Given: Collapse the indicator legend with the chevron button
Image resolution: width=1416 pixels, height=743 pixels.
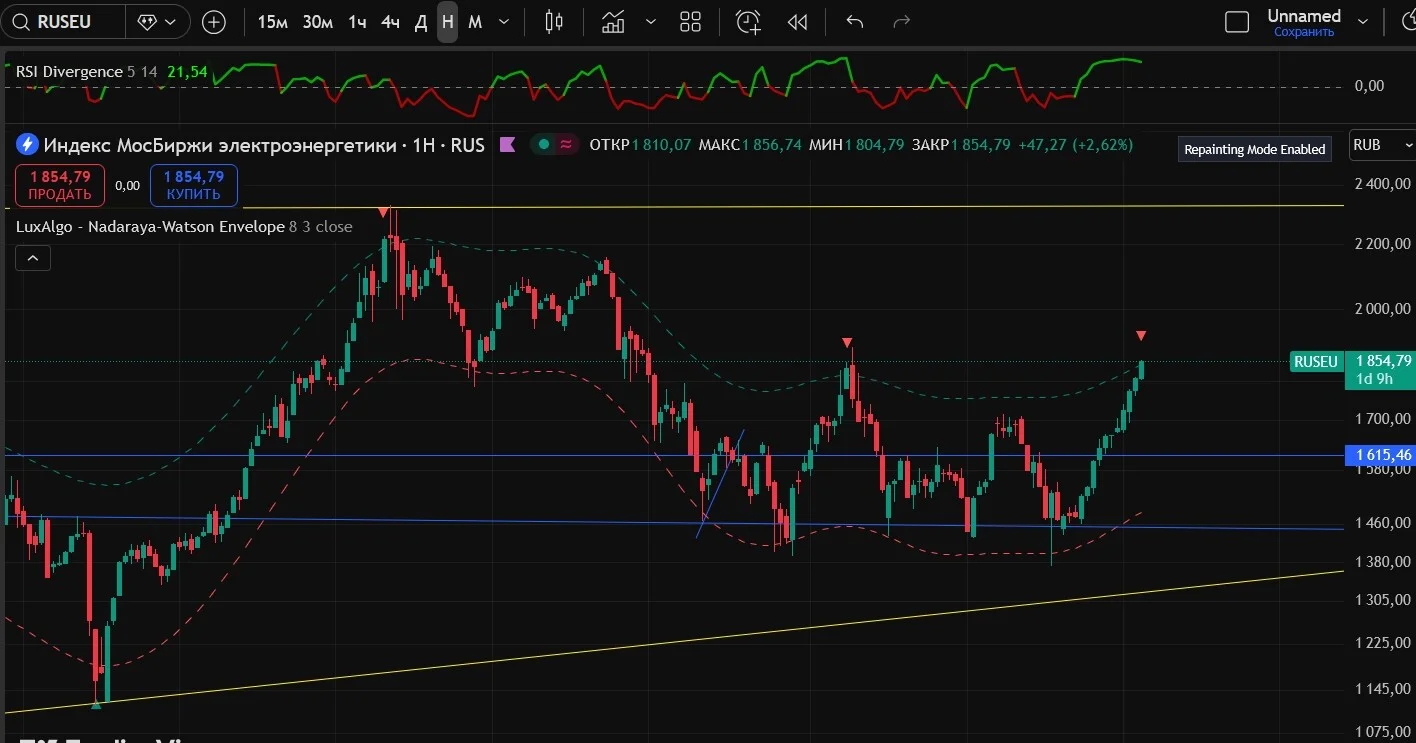Looking at the screenshot, I should [x=32, y=258].
